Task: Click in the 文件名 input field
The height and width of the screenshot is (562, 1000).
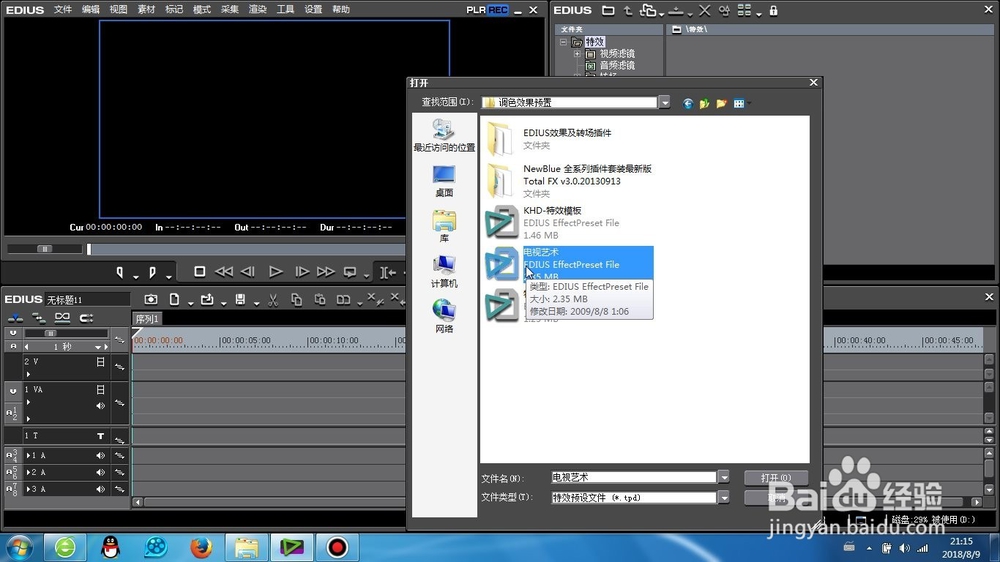Action: click(633, 477)
